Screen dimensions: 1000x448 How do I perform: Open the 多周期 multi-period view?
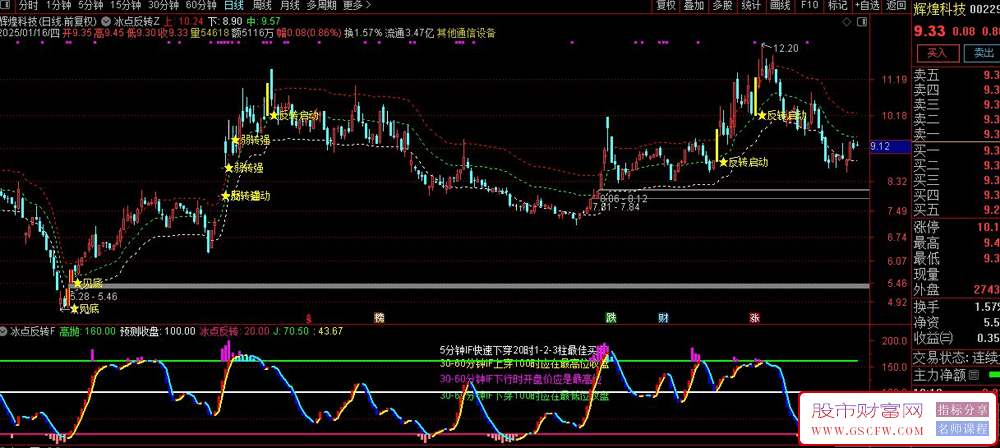321,6
